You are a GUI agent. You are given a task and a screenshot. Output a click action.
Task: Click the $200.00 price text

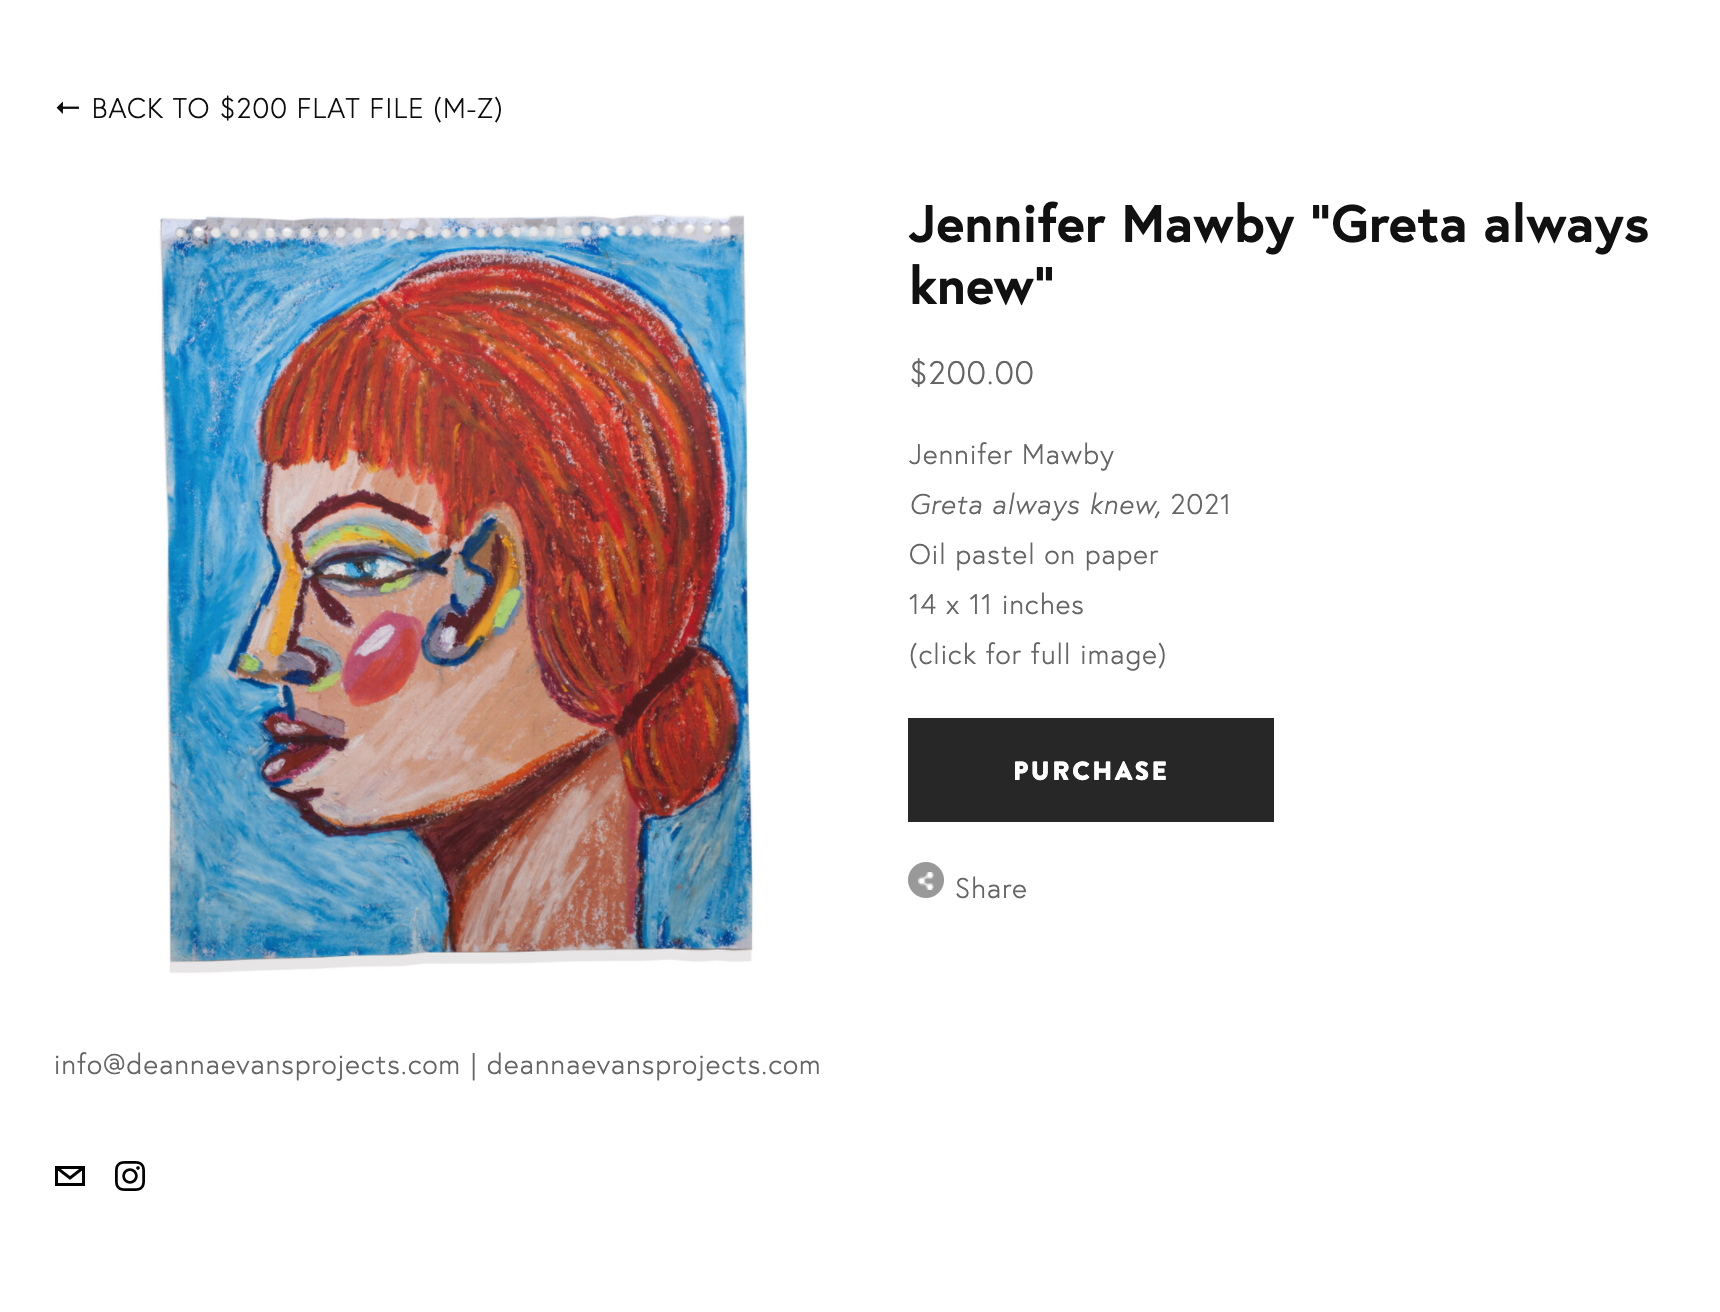pyautogui.click(x=971, y=373)
